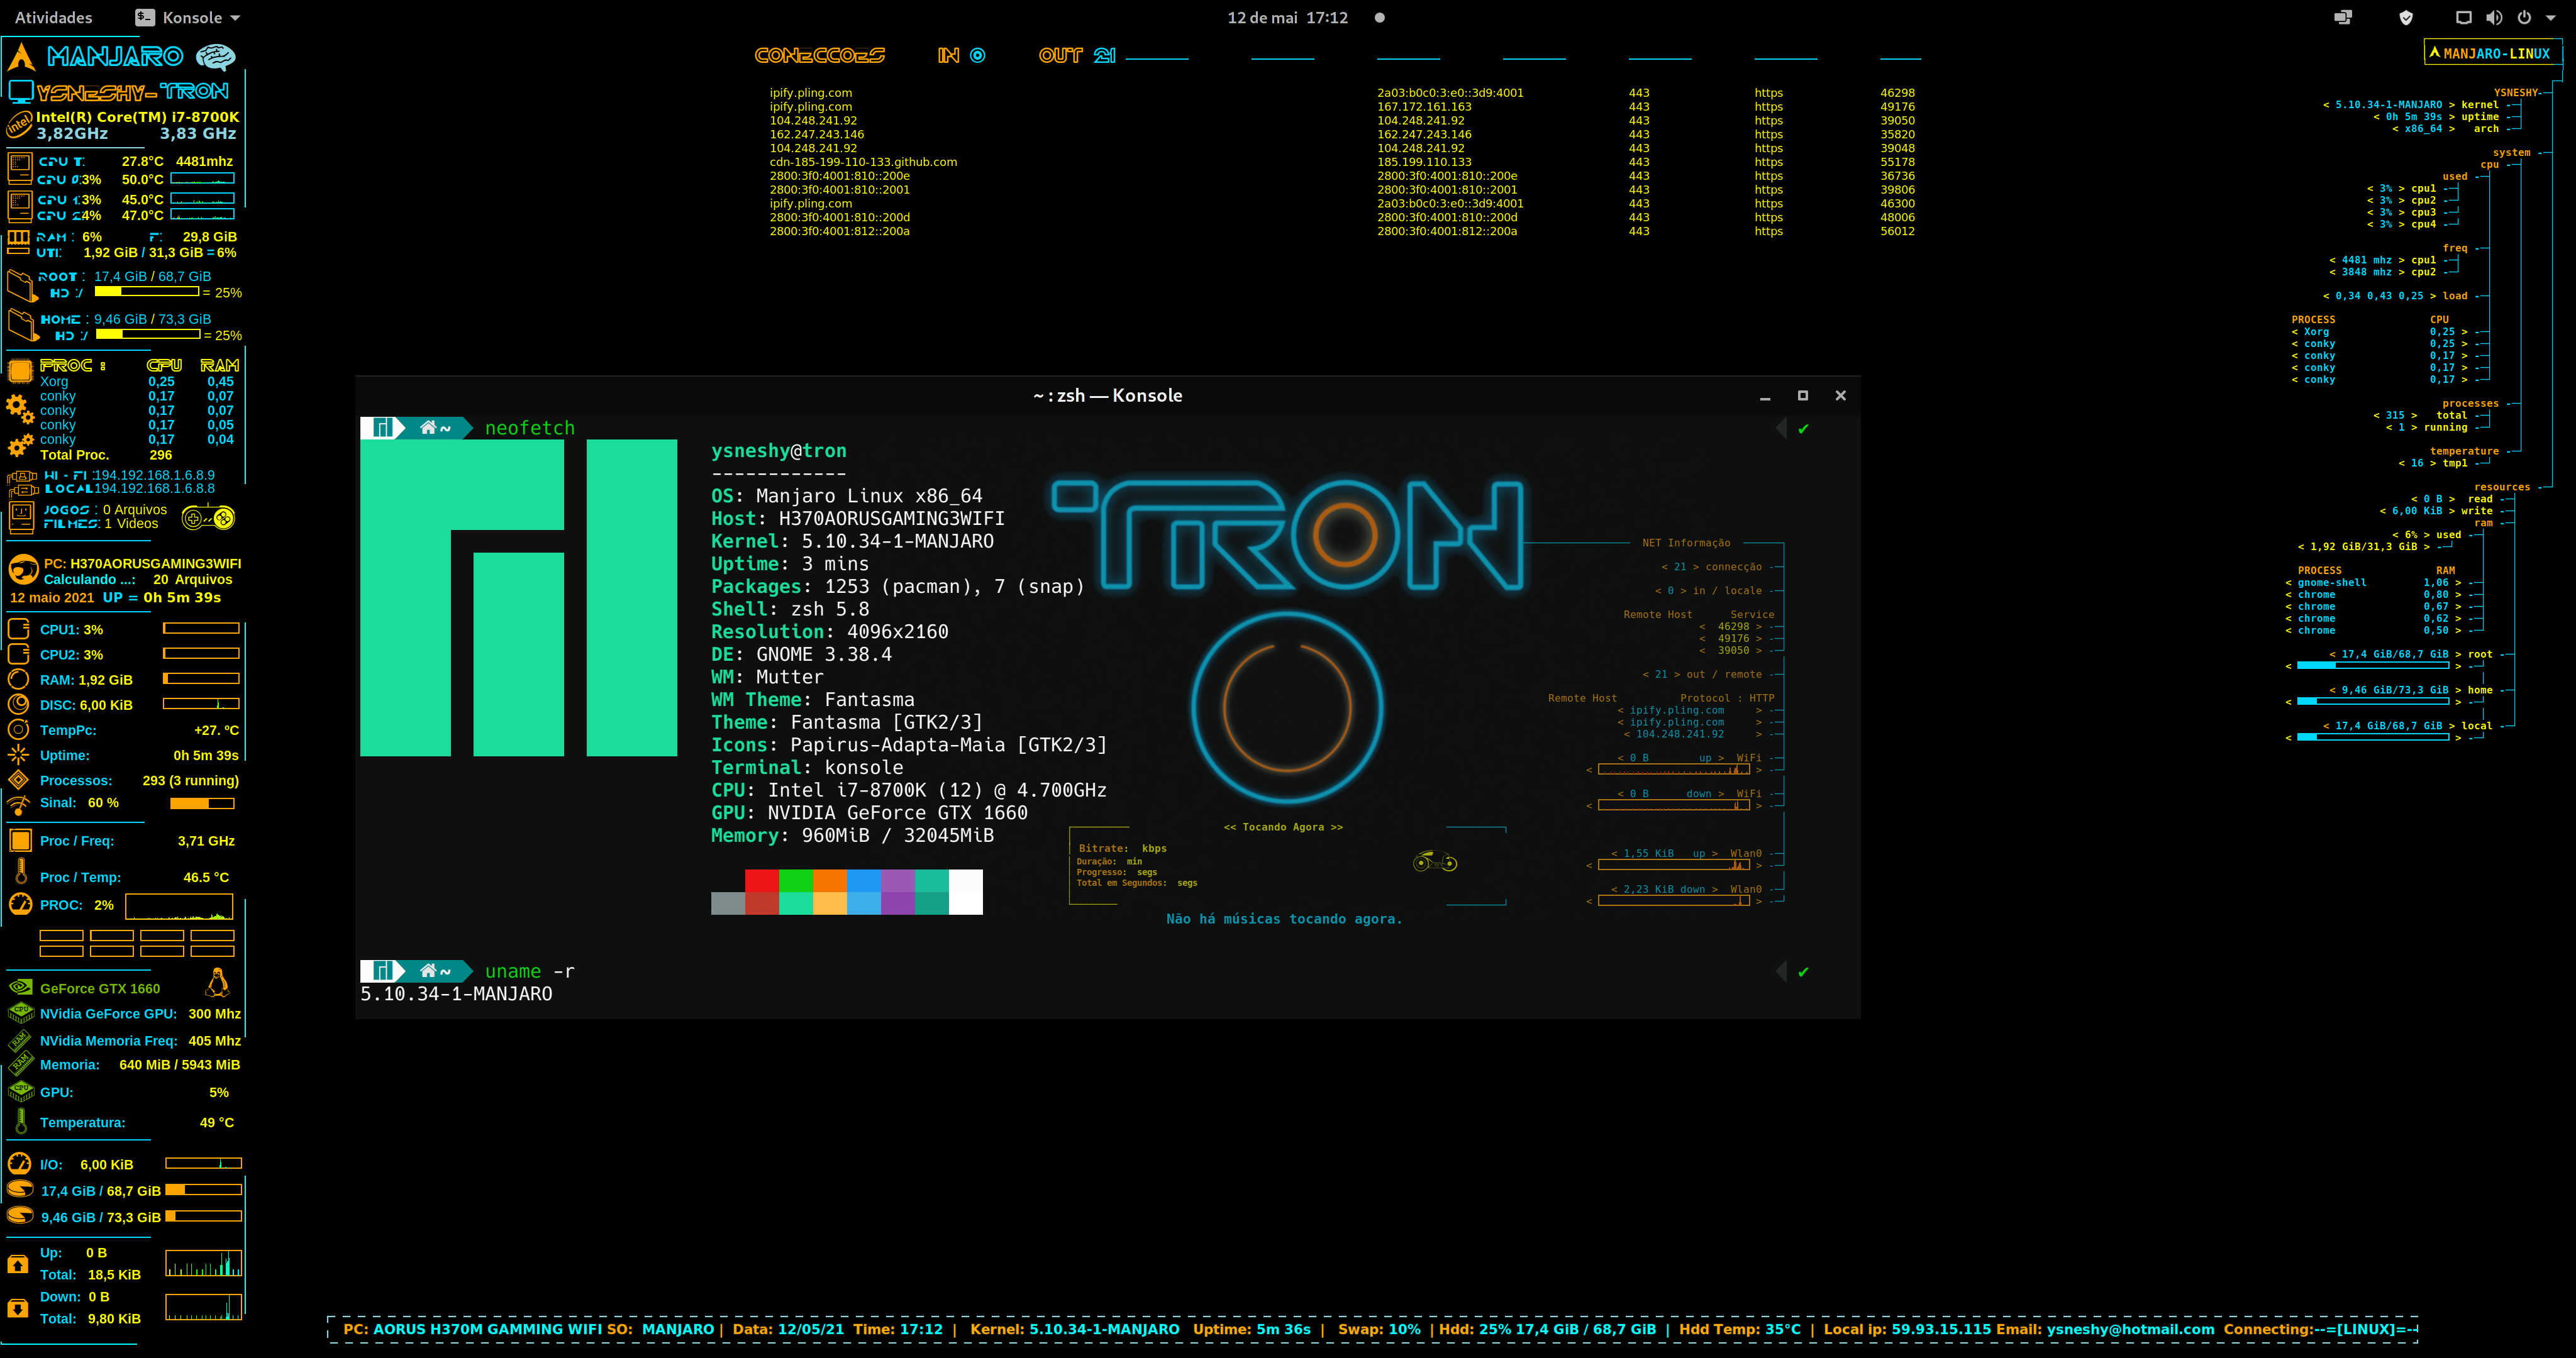This screenshot has width=2576, height=1358.
Task: Click the uname -r command text
Action: coord(529,971)
